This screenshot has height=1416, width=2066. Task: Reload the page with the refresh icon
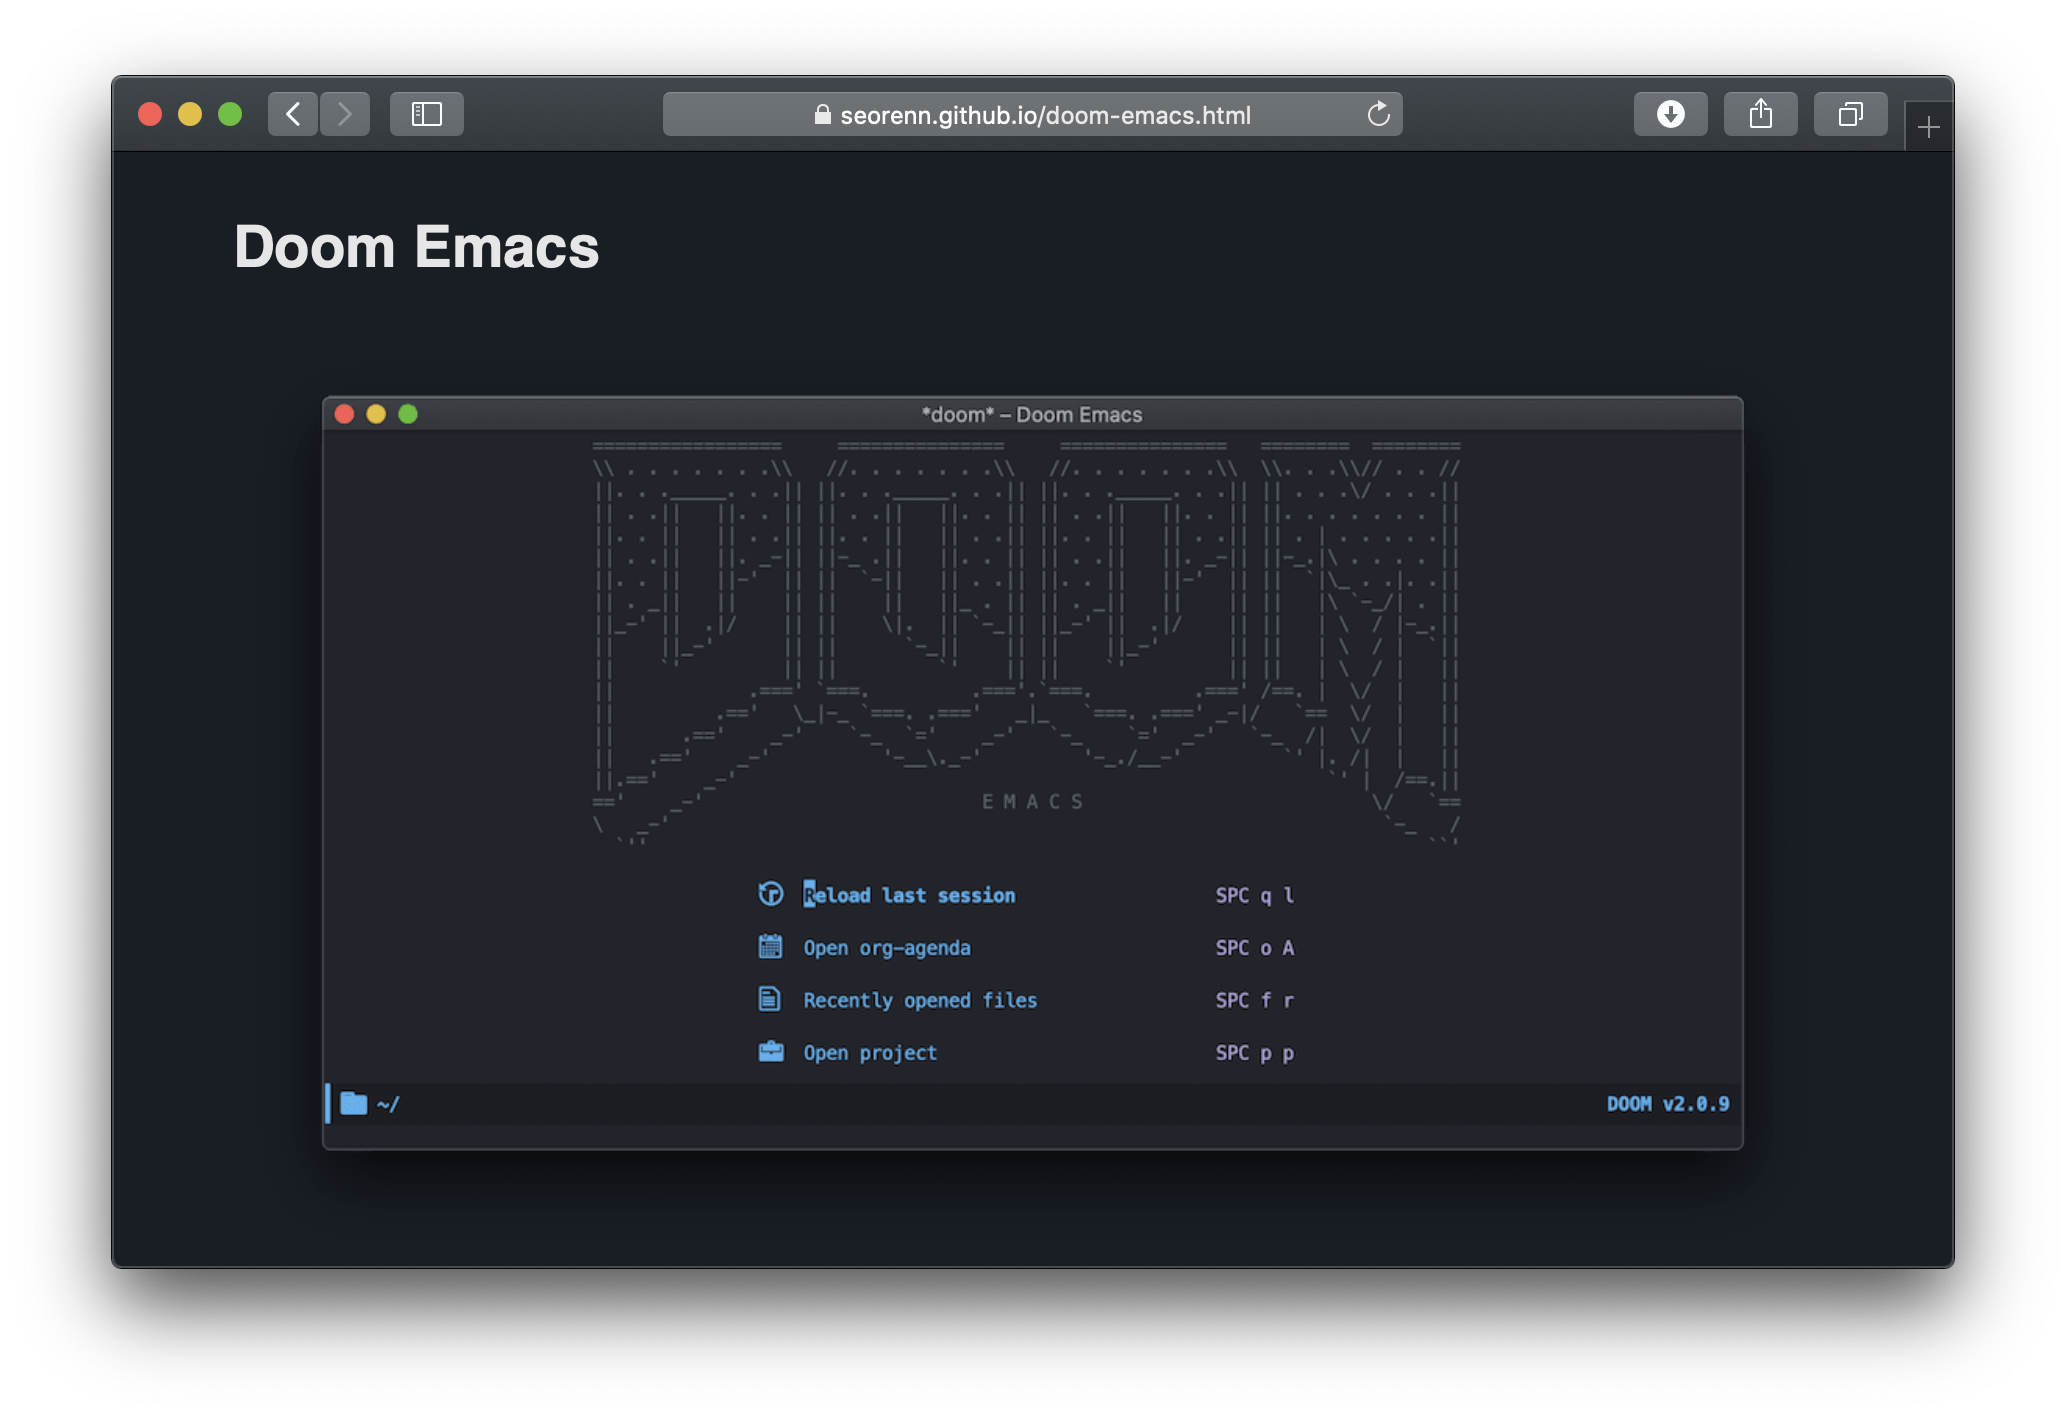pyautogui.click(x=1379, y=114)
